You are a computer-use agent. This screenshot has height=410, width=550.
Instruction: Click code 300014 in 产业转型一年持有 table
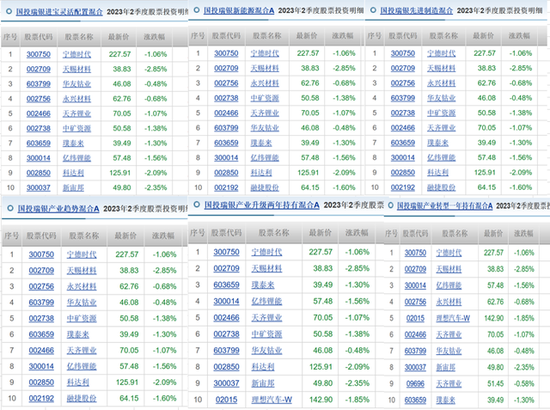click(x=415, y=285)
